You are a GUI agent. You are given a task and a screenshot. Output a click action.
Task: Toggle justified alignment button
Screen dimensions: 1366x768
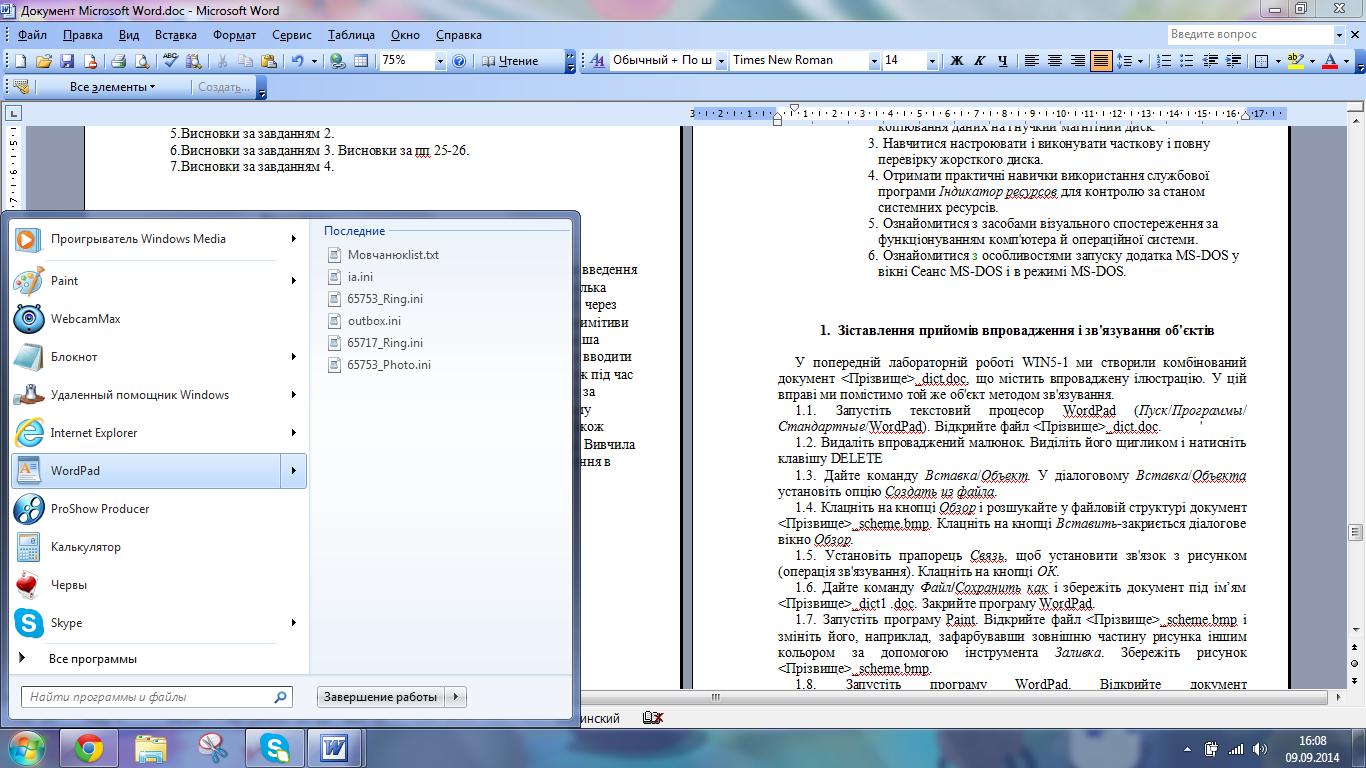click(1101, 61)
